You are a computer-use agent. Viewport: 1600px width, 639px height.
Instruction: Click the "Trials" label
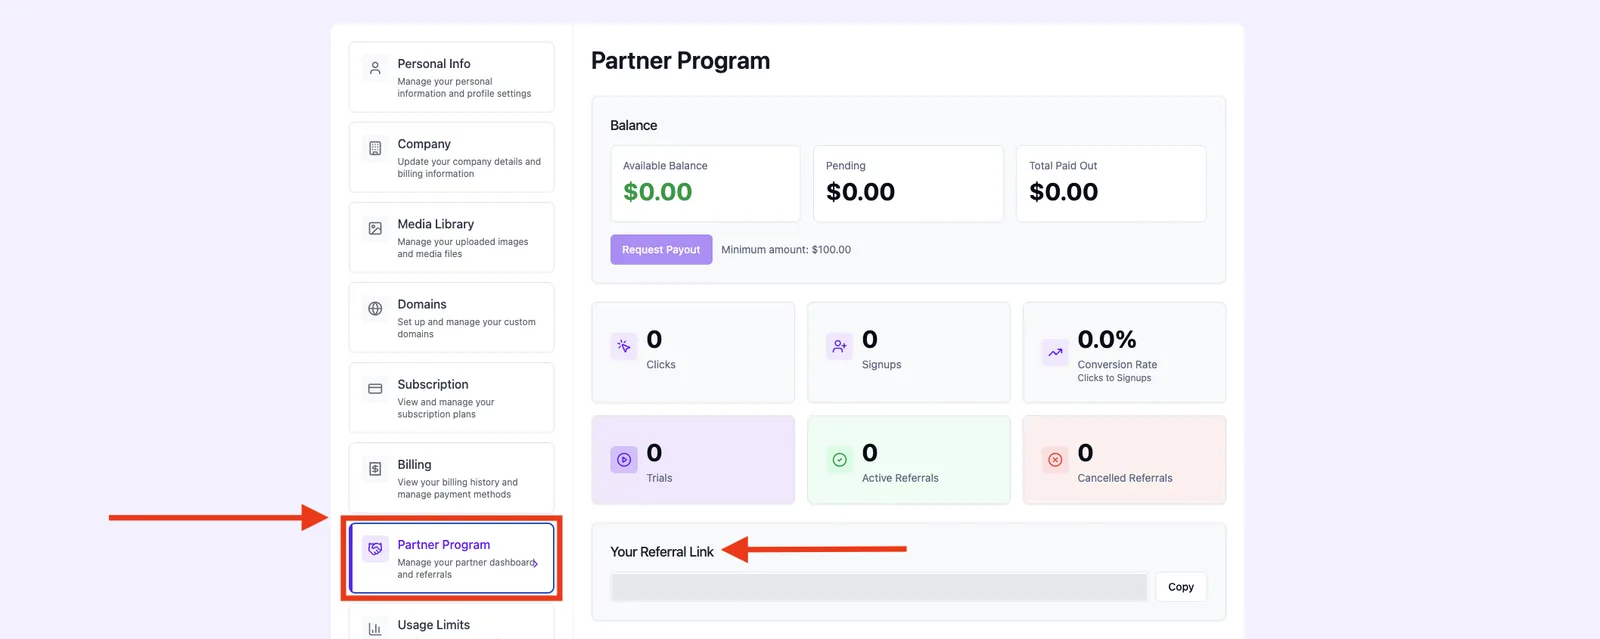coord(659,478)
